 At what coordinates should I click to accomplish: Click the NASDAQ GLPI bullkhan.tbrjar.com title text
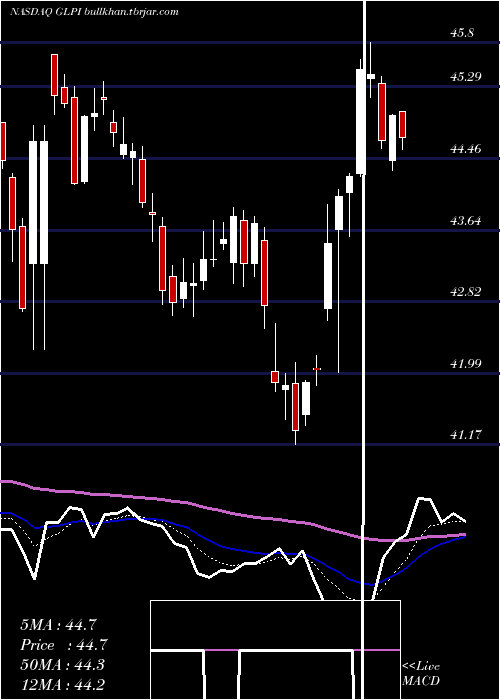coord(94,12)
